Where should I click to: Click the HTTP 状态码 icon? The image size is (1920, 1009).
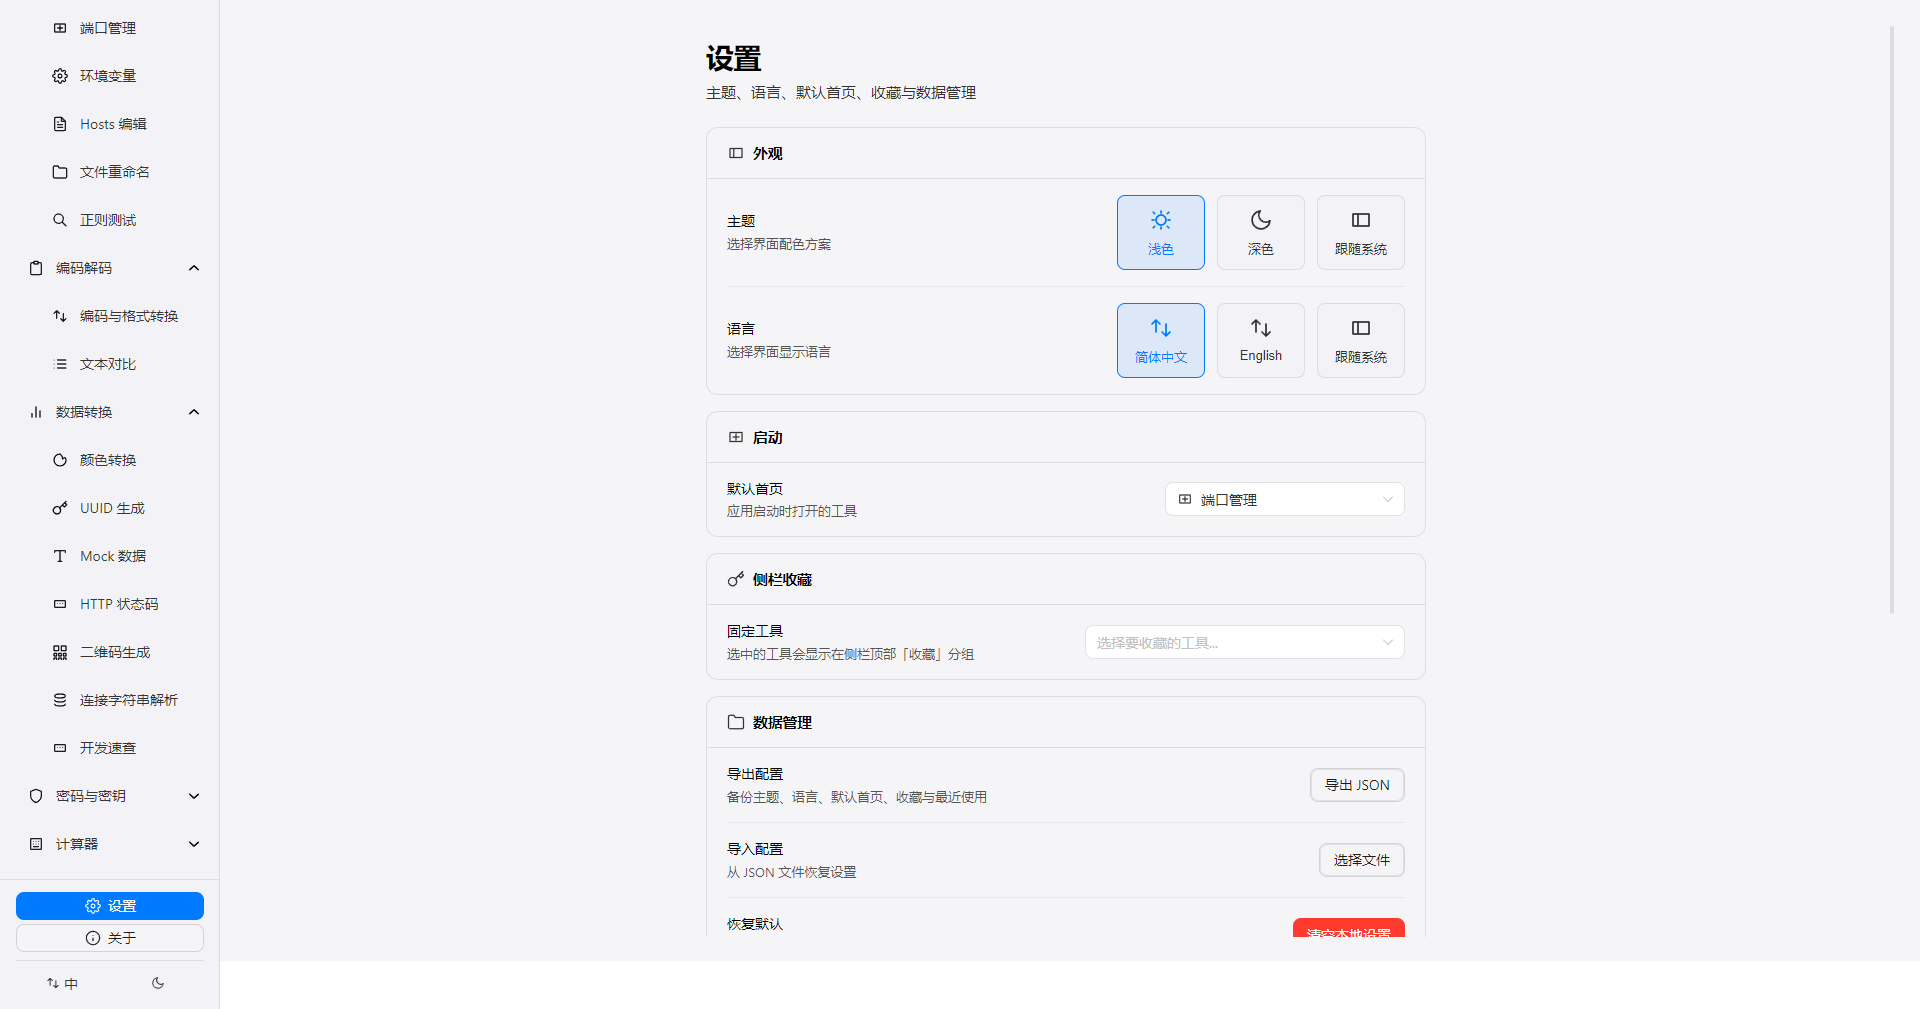click(60, 604)
